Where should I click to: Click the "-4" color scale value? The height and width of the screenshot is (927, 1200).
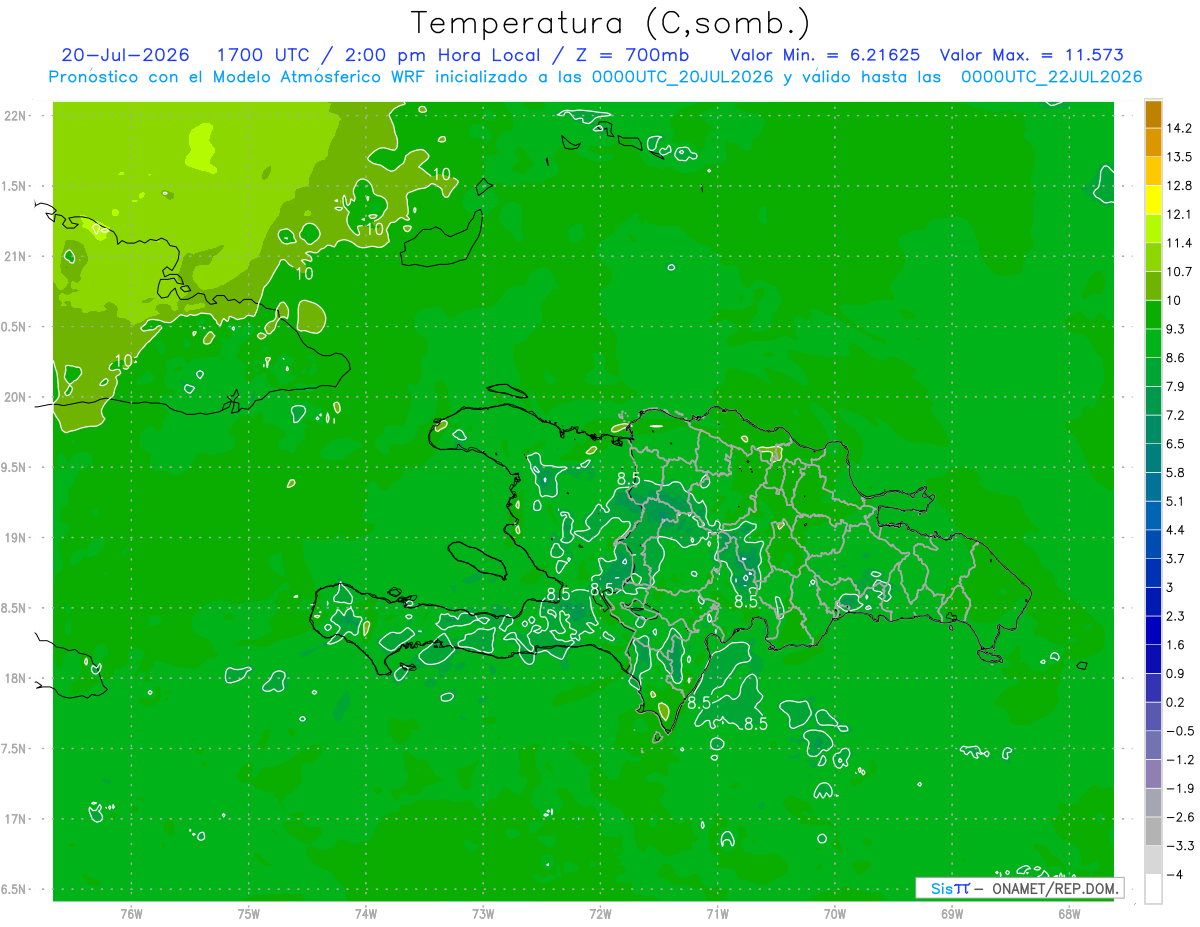1174,874
